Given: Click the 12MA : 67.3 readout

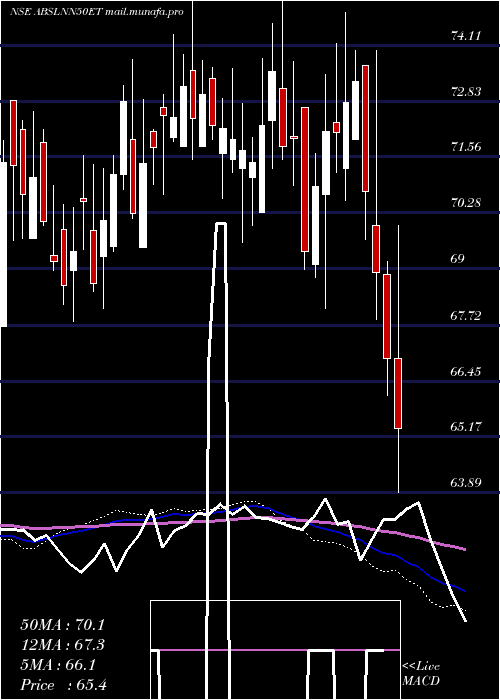Looking at the screenshot, I should [x=64, y=645].
